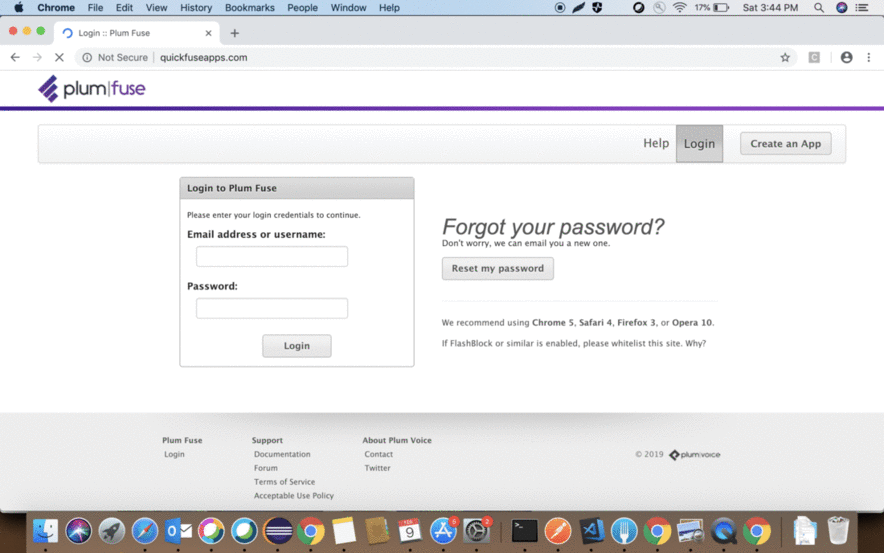
Task: Click the battery status icon
Action: pyautogui.click(x=721, y=7)
